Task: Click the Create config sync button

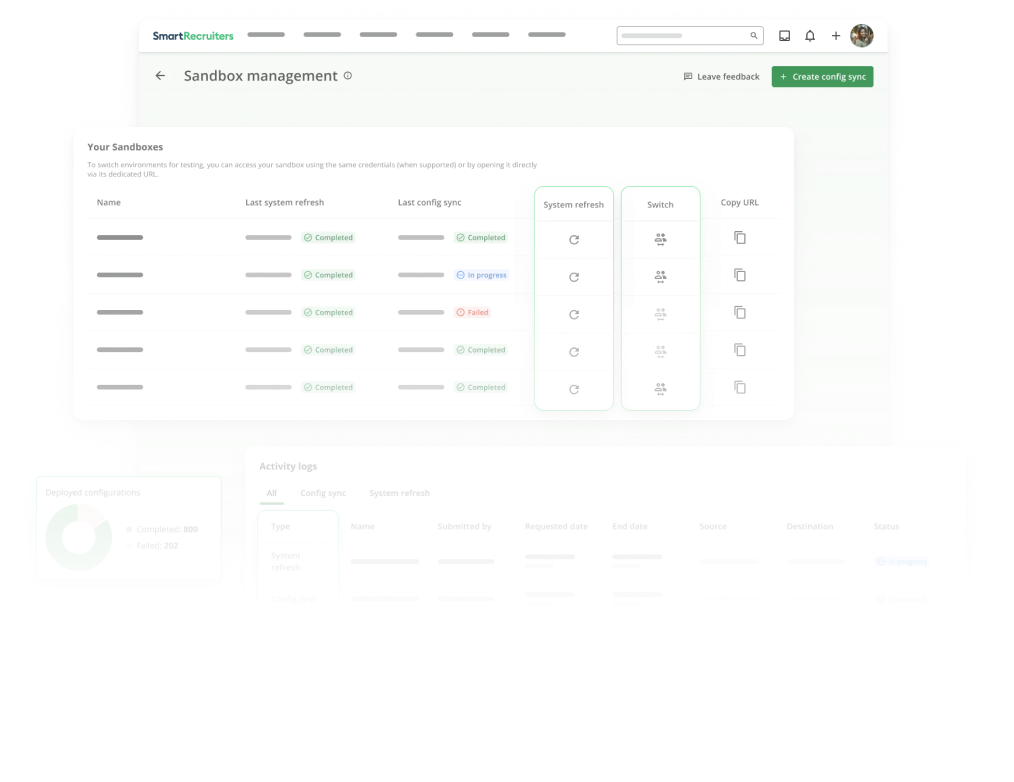Action: coord(822,76)
